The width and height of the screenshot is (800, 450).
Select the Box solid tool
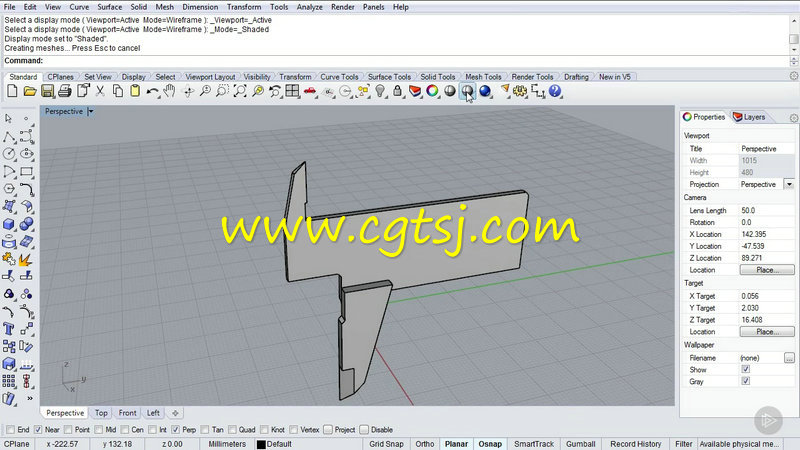pos(9,224)
